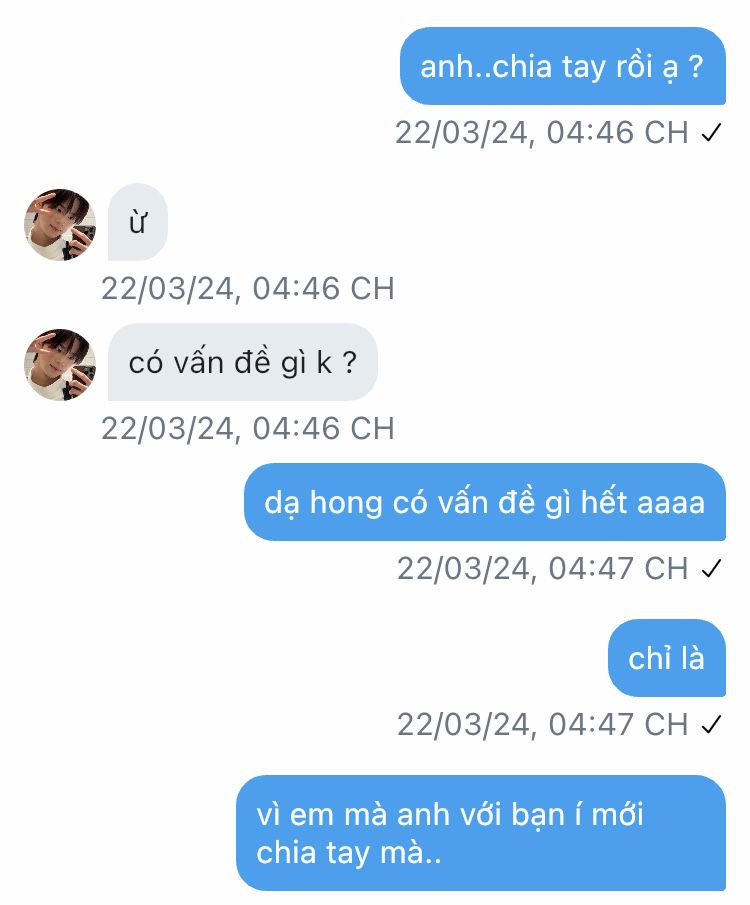Click the word "anh..chia" in the top message
This screenshot has width=750, height=905.
click(x=484, y=68)
